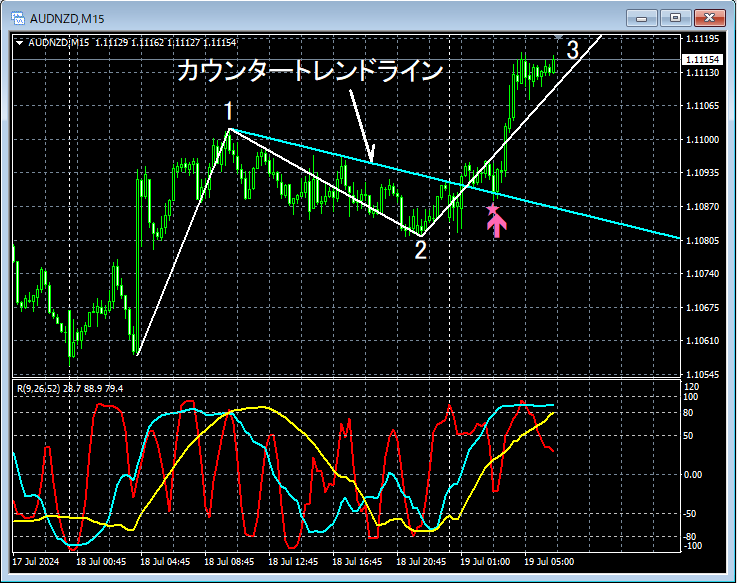Select the pink star signal marker

(x=493, y=209)
